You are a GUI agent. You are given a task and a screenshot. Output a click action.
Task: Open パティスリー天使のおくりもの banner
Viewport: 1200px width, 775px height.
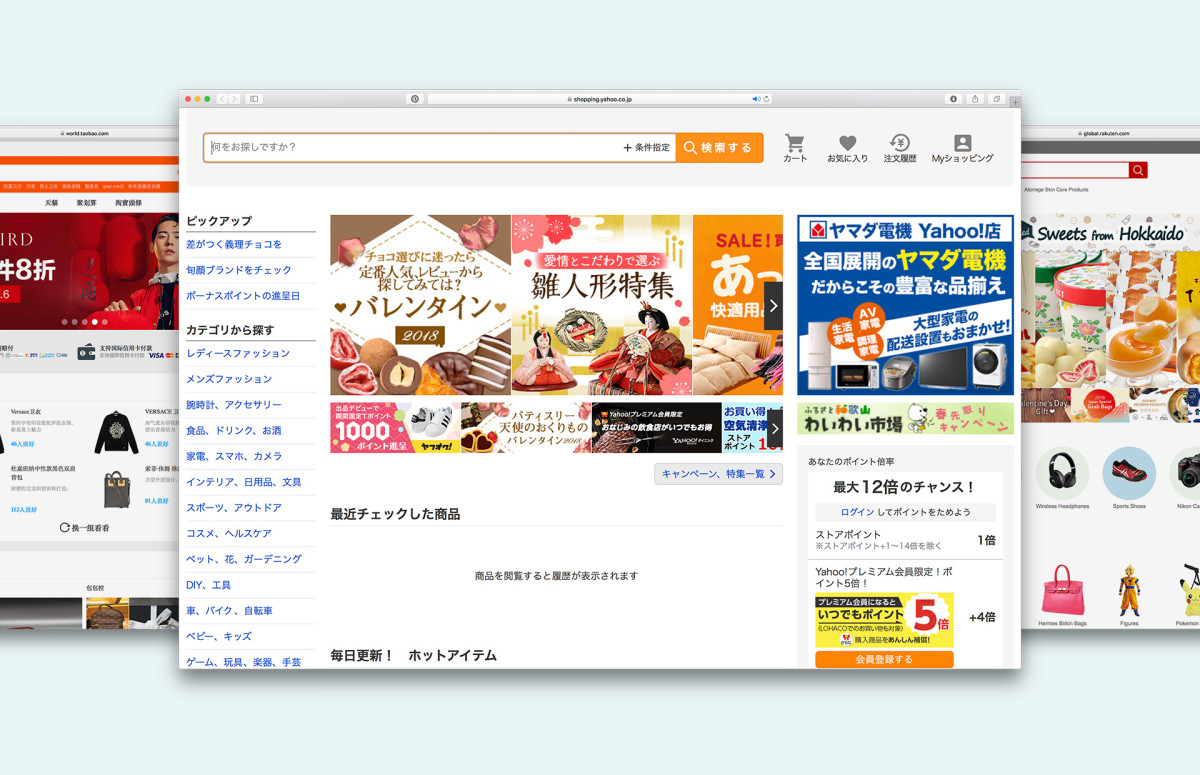coord(526,428)
